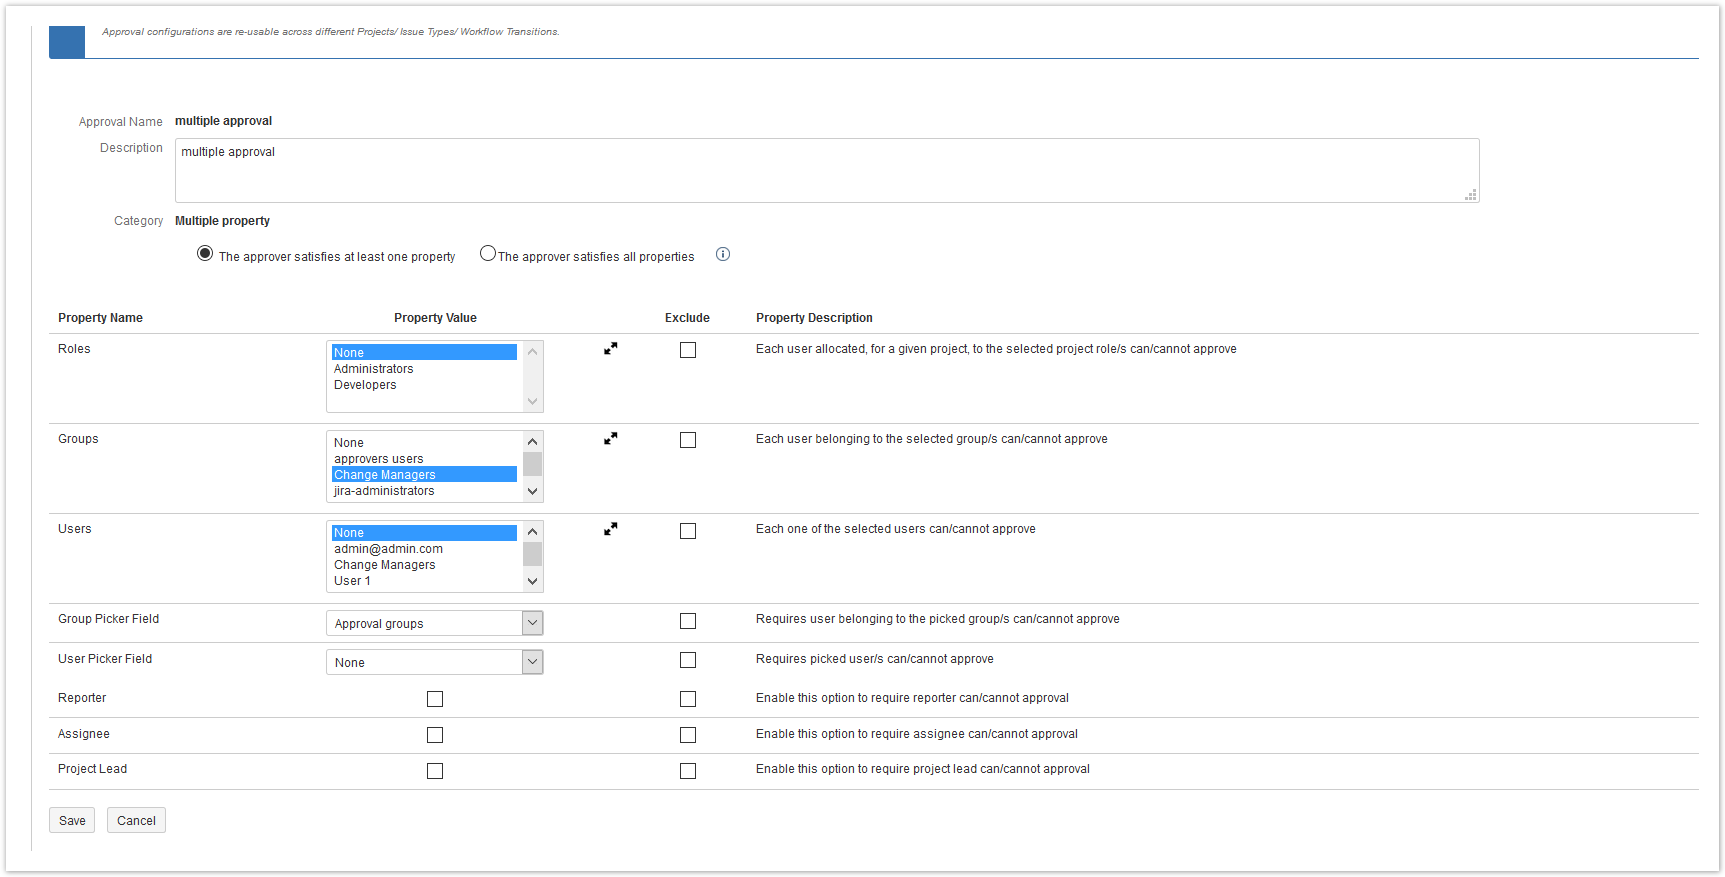Screen dimensions: 1725x877
Task: Tick the Exclude checkbox for Project Lead
Action: pos(688,771)
